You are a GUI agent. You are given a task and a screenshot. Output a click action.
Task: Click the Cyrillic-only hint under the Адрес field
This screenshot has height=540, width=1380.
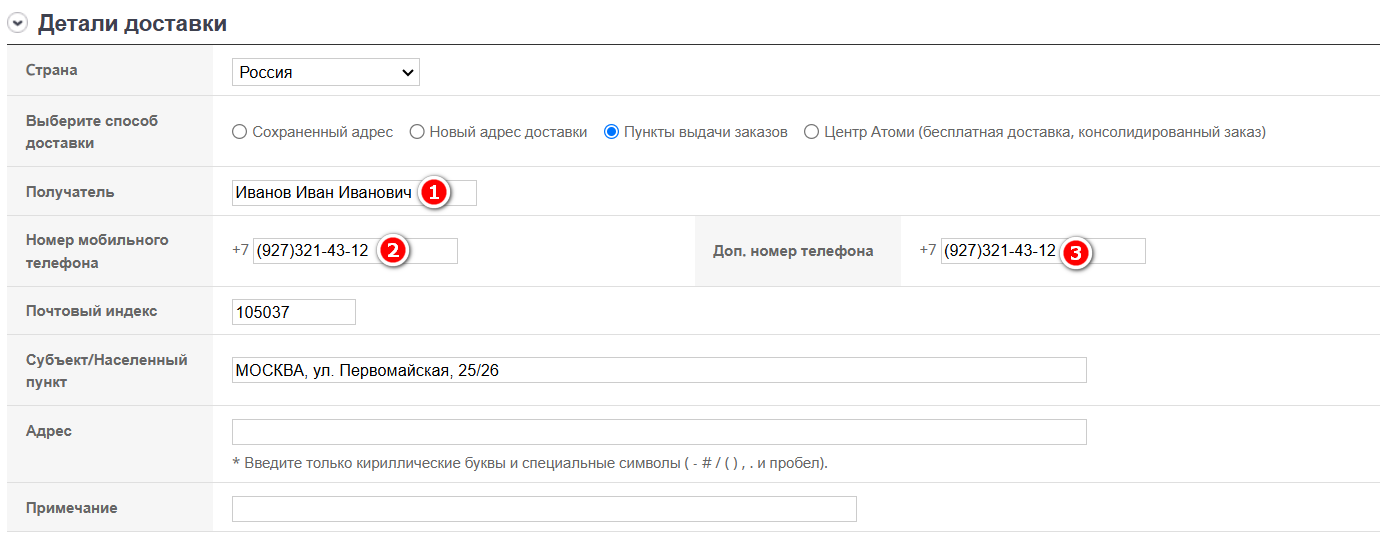(x=530, y=463)
